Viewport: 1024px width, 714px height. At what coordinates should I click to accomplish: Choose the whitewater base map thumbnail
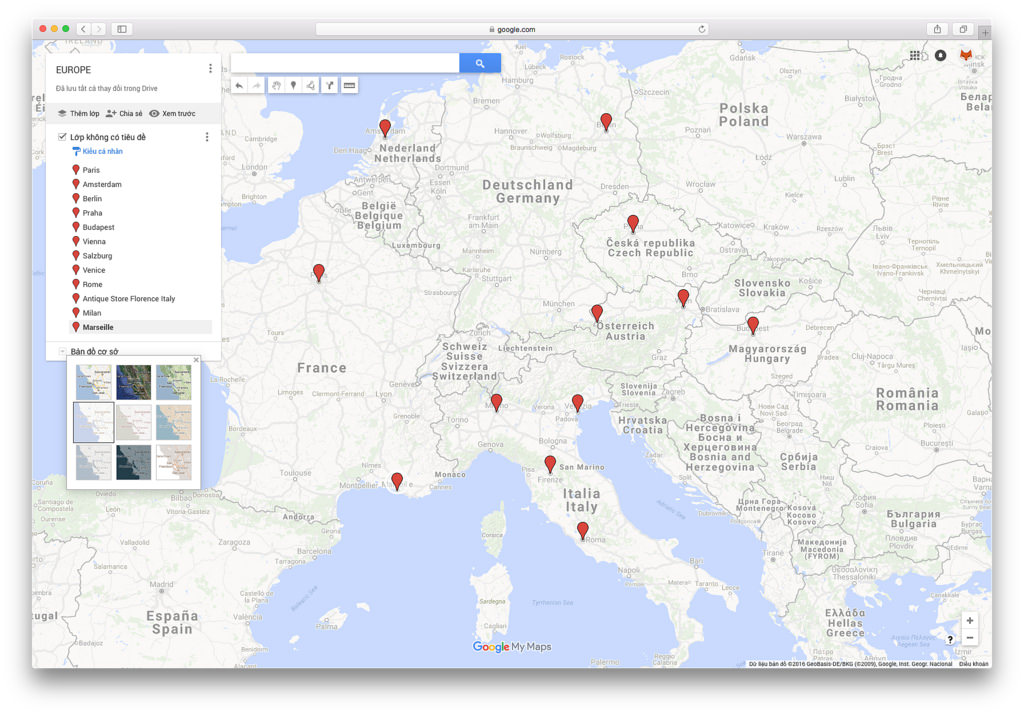click(x=174, y=462)
